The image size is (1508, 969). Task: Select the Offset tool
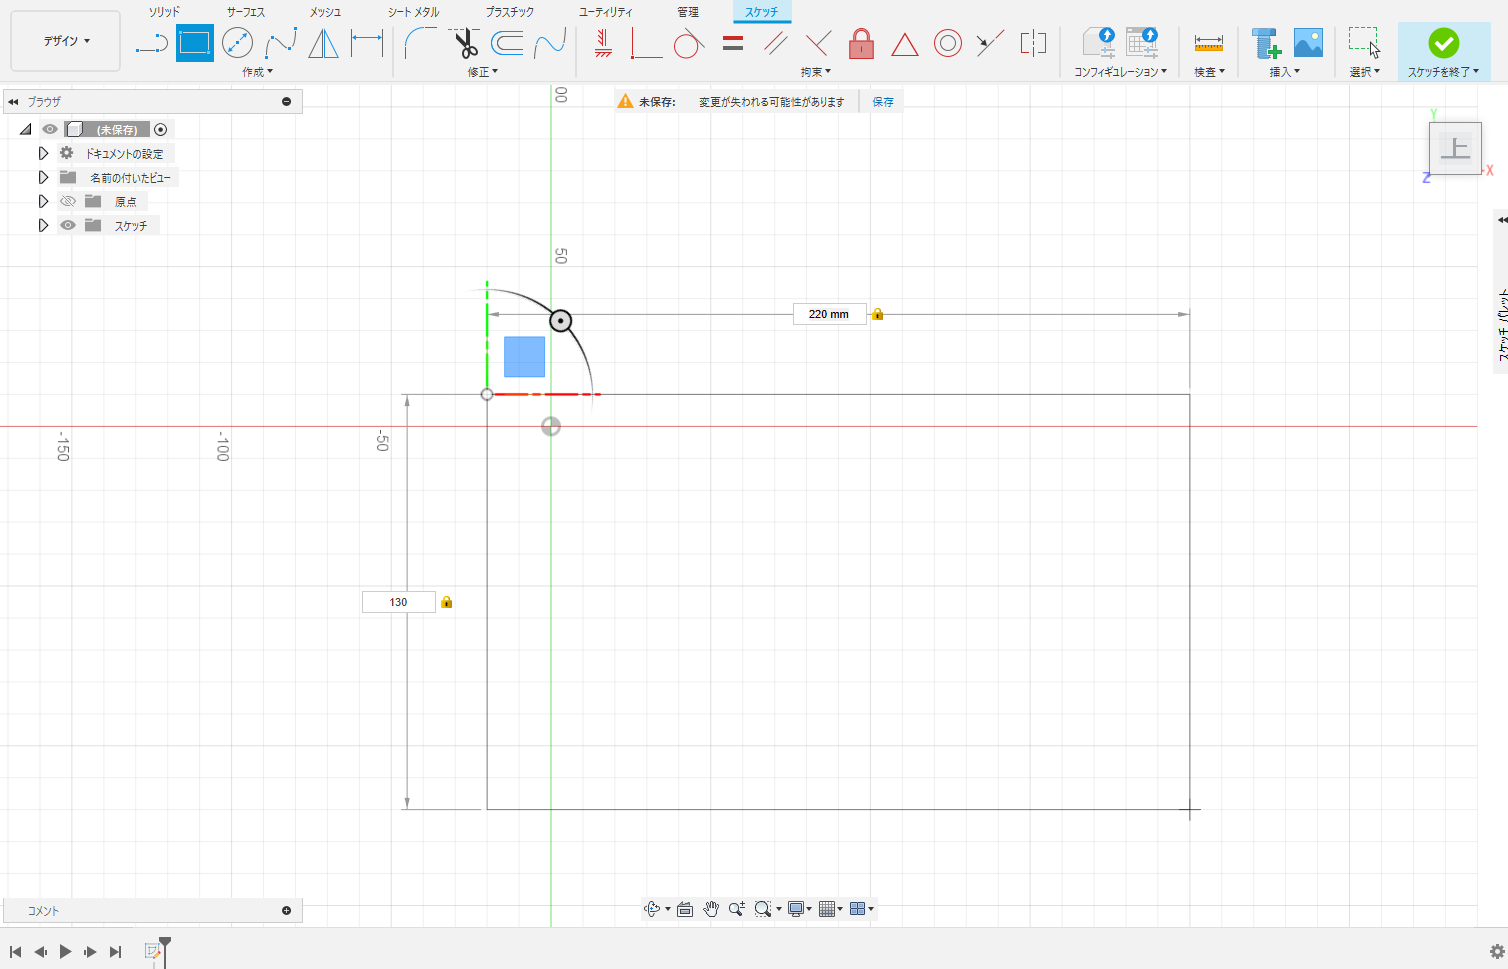(x=508, y=43)
